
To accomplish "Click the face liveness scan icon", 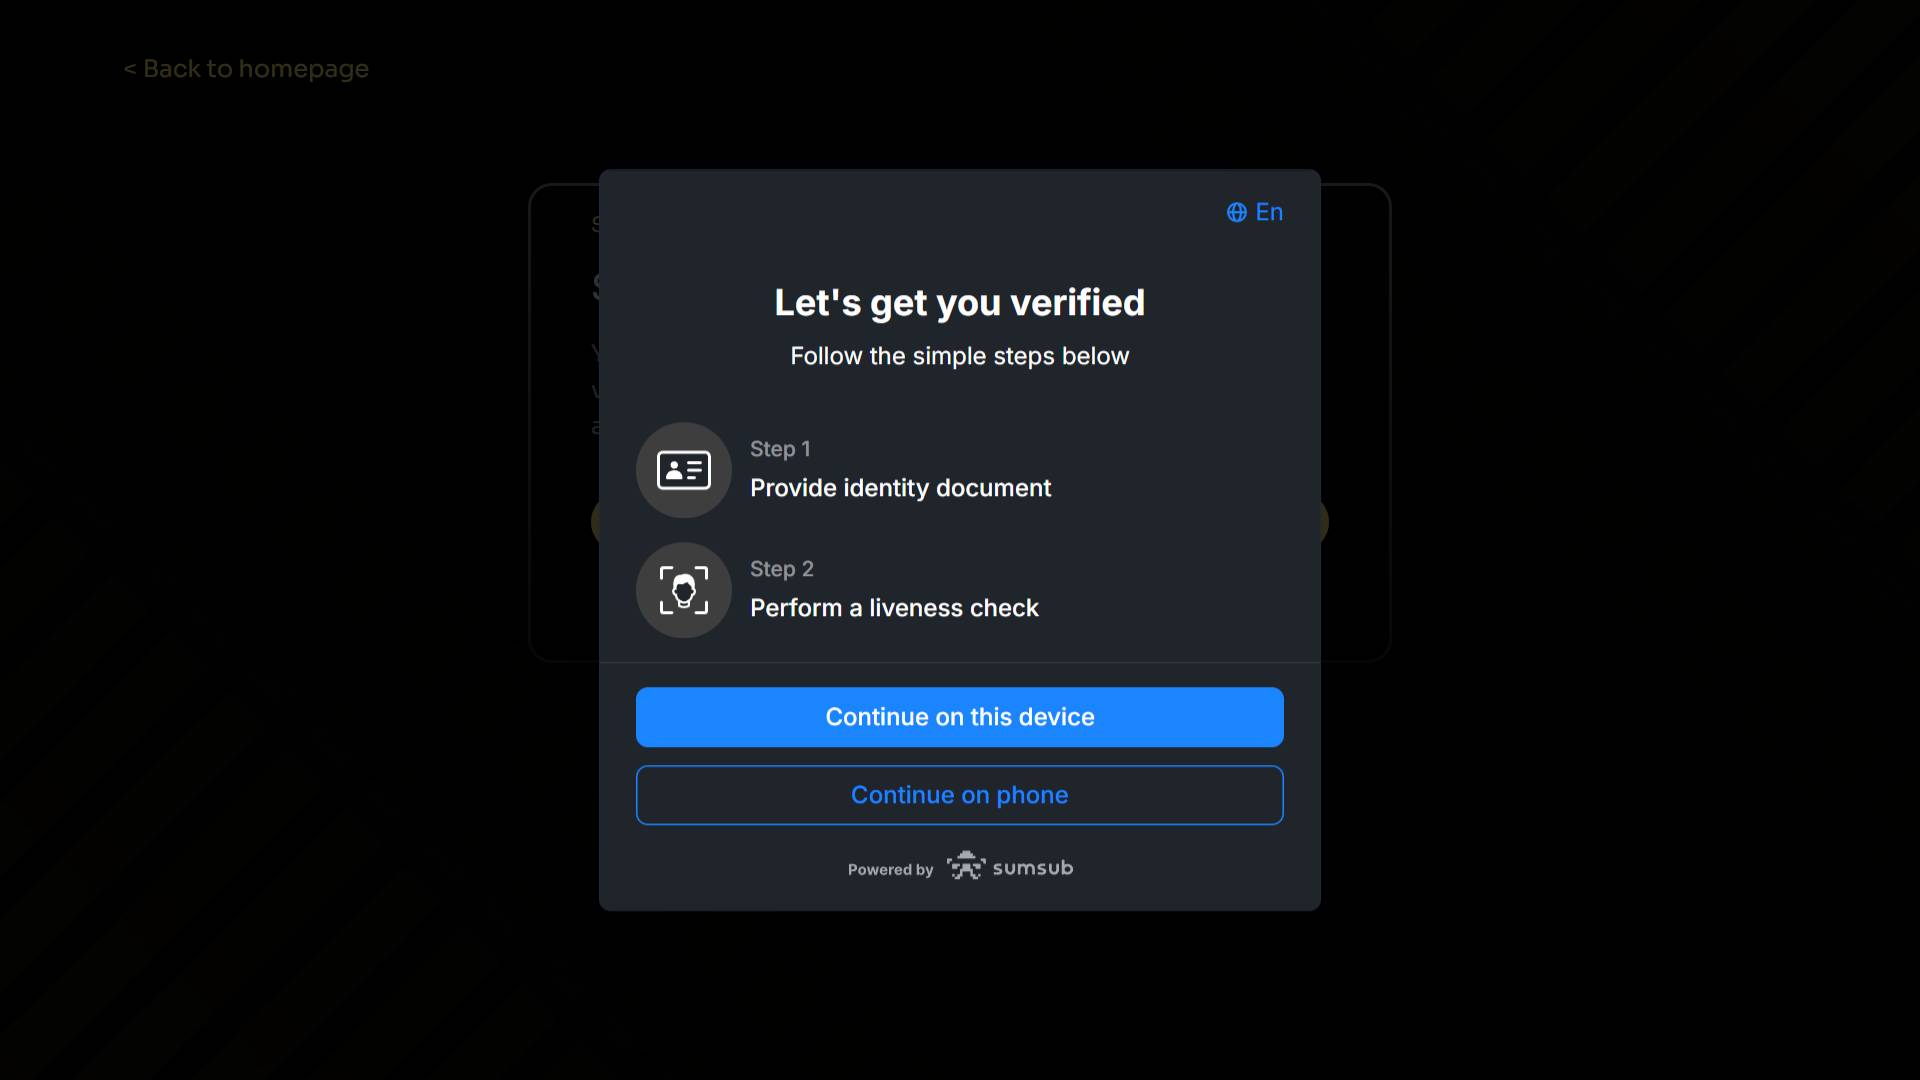I will pyautogui.click(x=684, y=590).
